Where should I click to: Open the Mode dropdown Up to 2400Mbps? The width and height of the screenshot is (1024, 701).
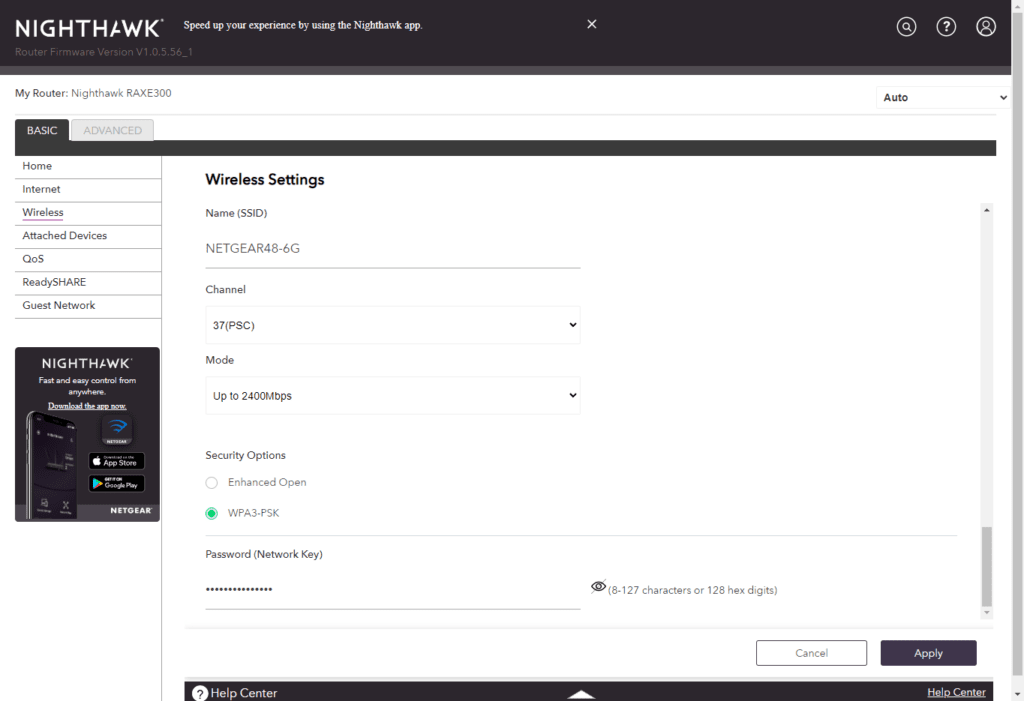tap(392, 396)
